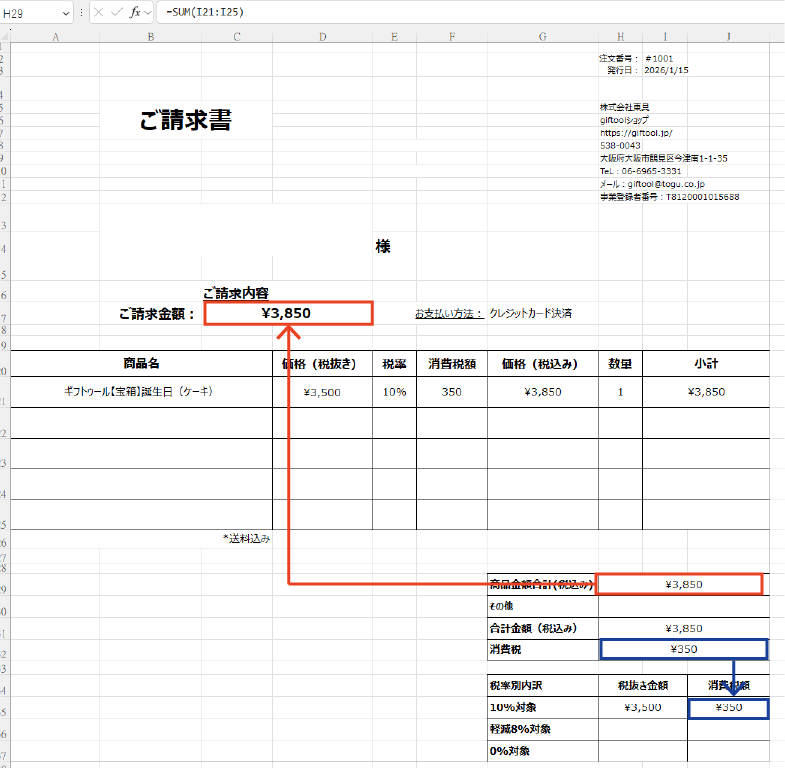Click the formula bar resize dots handle
The width and height of the screenshot is (785, 768).
pos(81,12)
